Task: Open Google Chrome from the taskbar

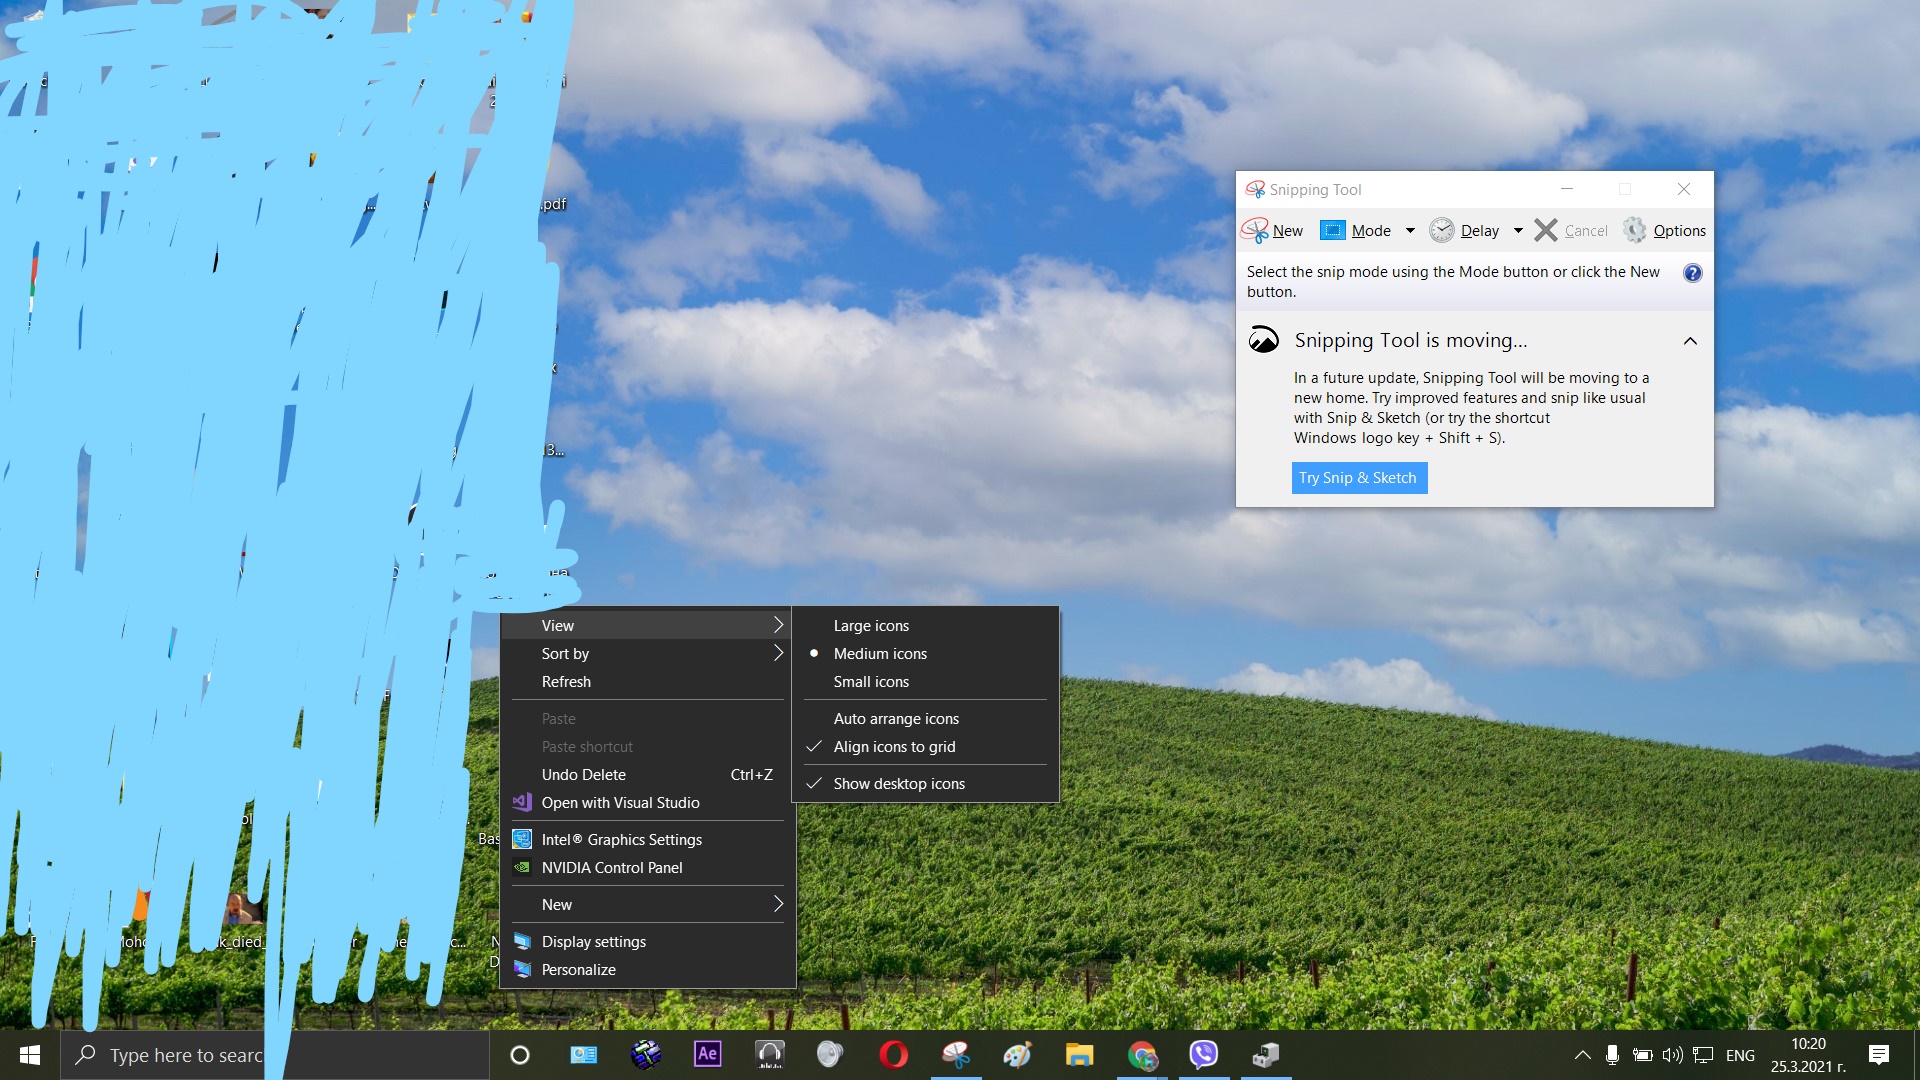Action: tap(1143, 1054)
